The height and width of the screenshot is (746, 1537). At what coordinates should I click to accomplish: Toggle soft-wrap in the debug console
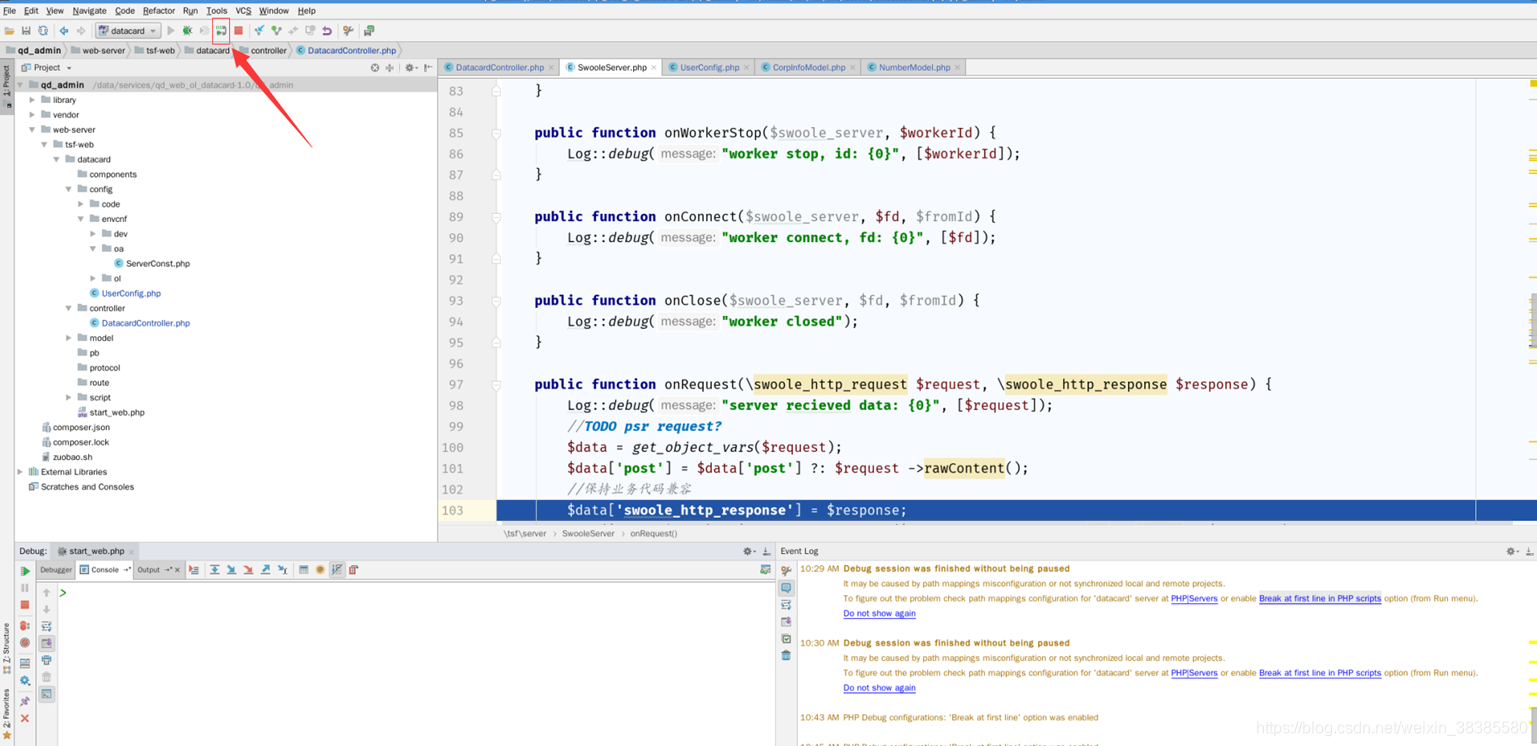[x=46, y=626]
